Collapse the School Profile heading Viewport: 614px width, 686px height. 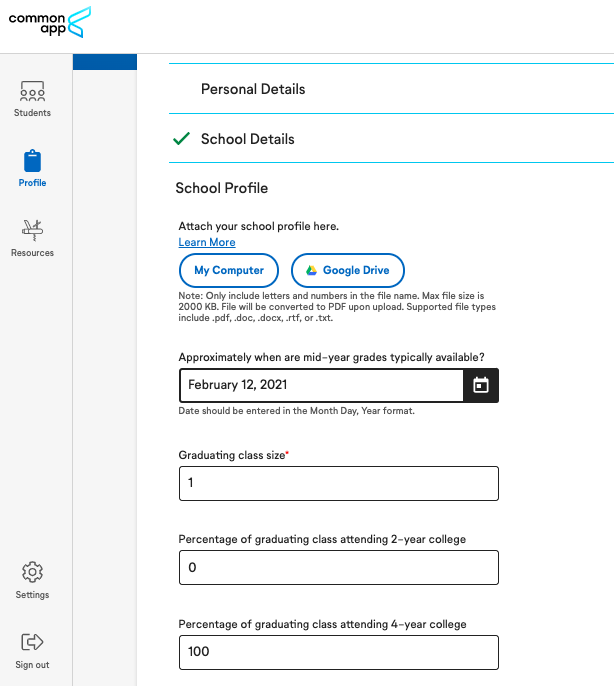pyautogui.click(x=221, y=188)
